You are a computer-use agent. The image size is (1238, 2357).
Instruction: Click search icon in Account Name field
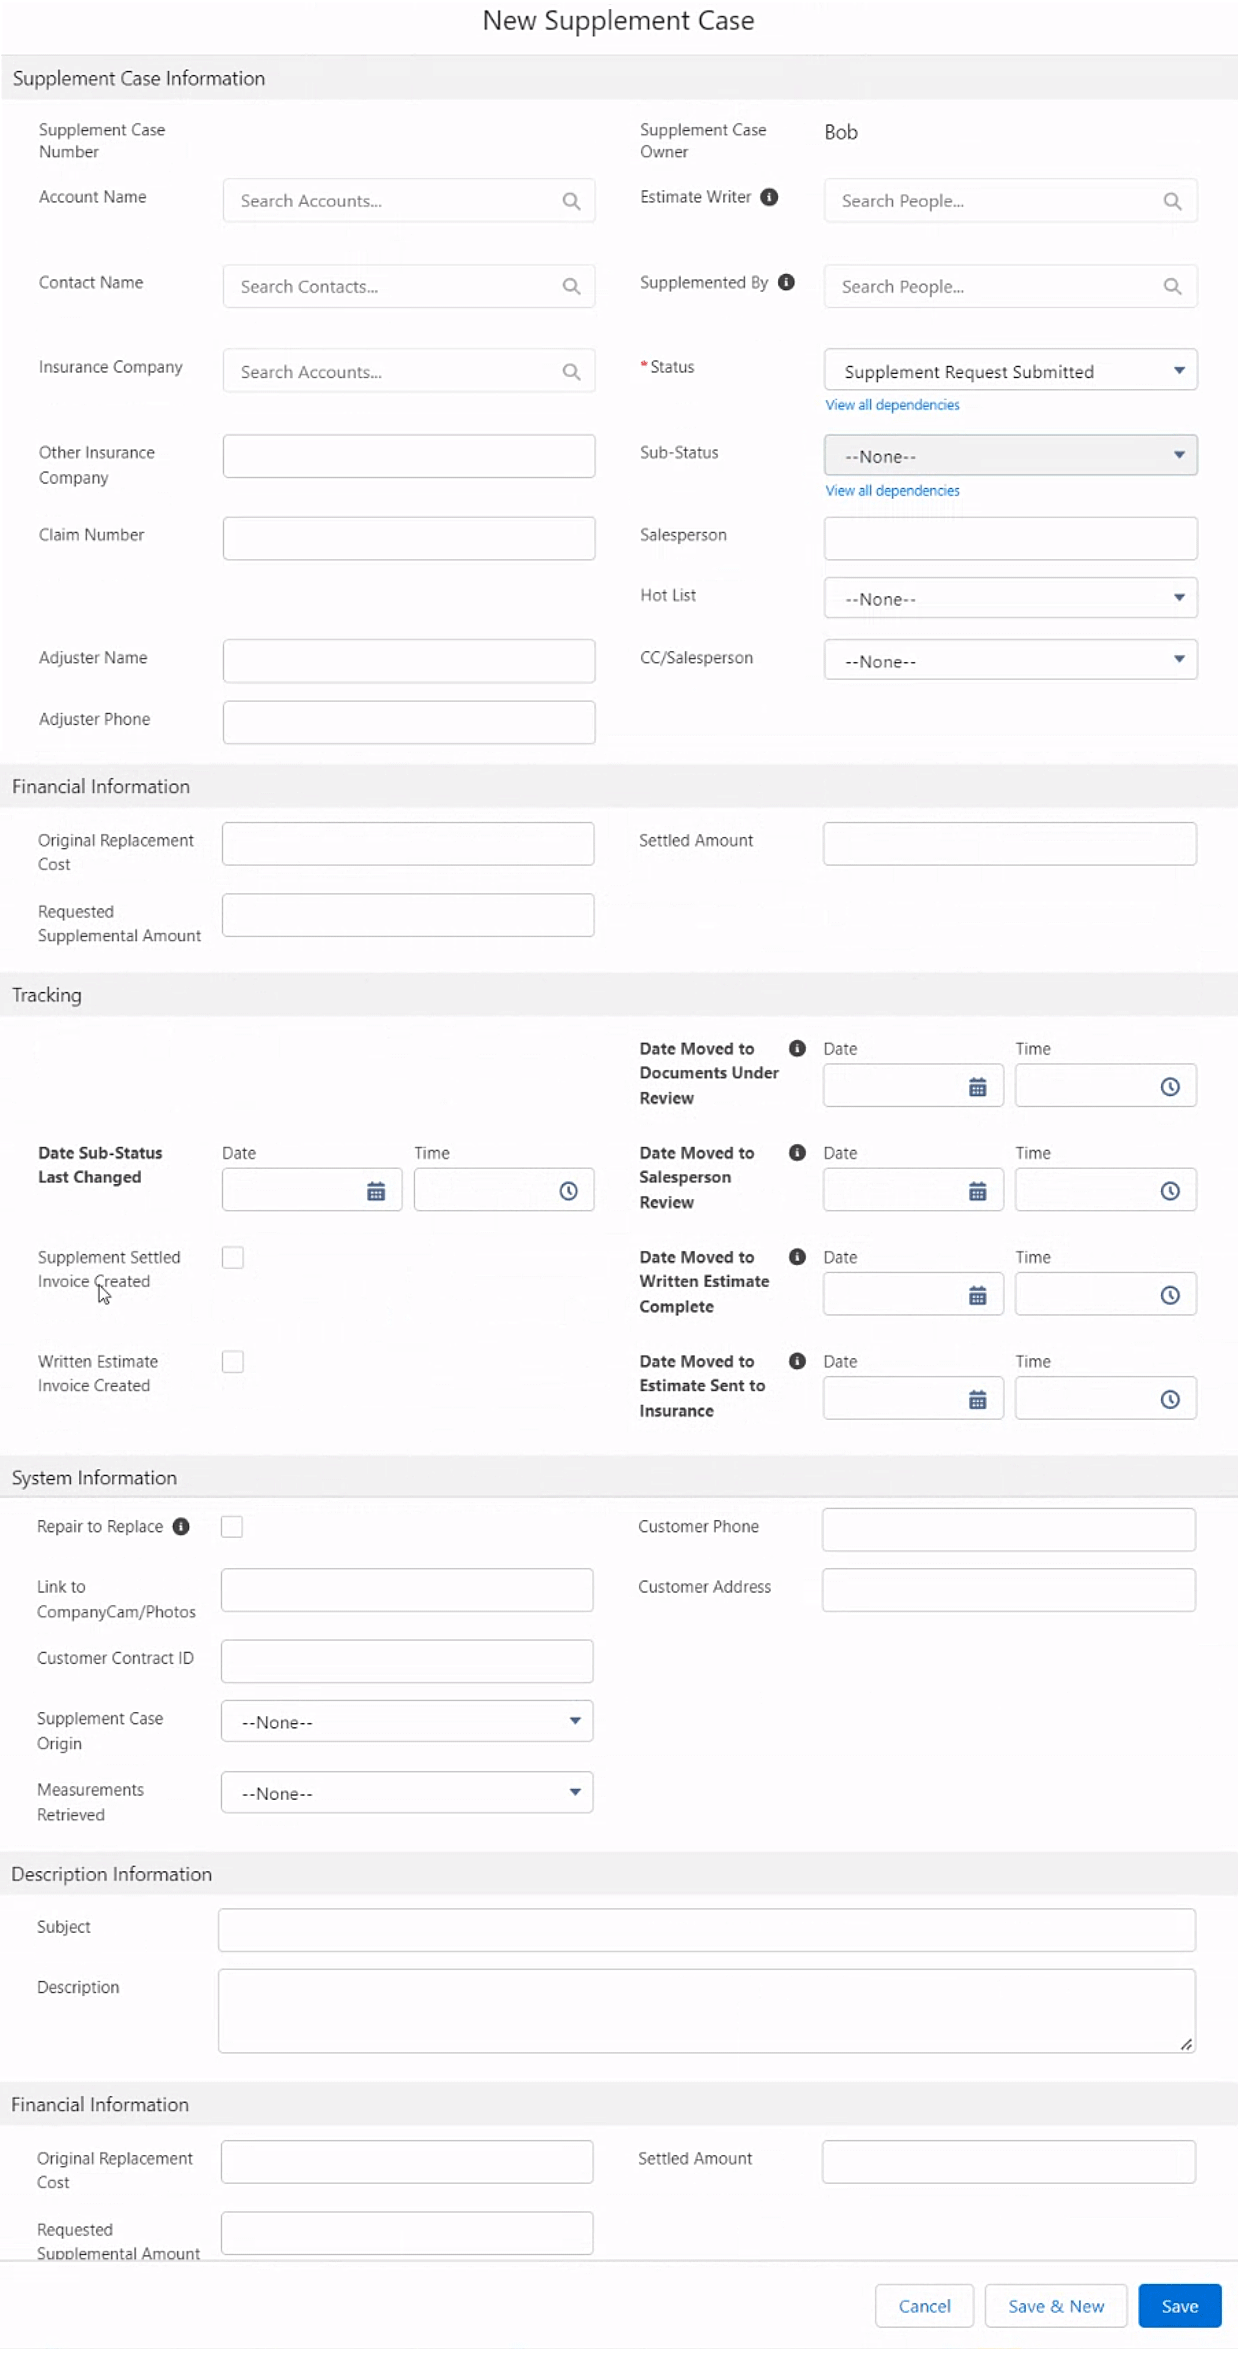571,201
